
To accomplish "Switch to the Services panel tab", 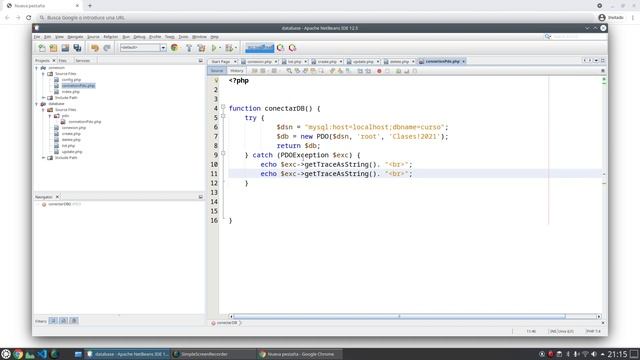I will 82,61.
